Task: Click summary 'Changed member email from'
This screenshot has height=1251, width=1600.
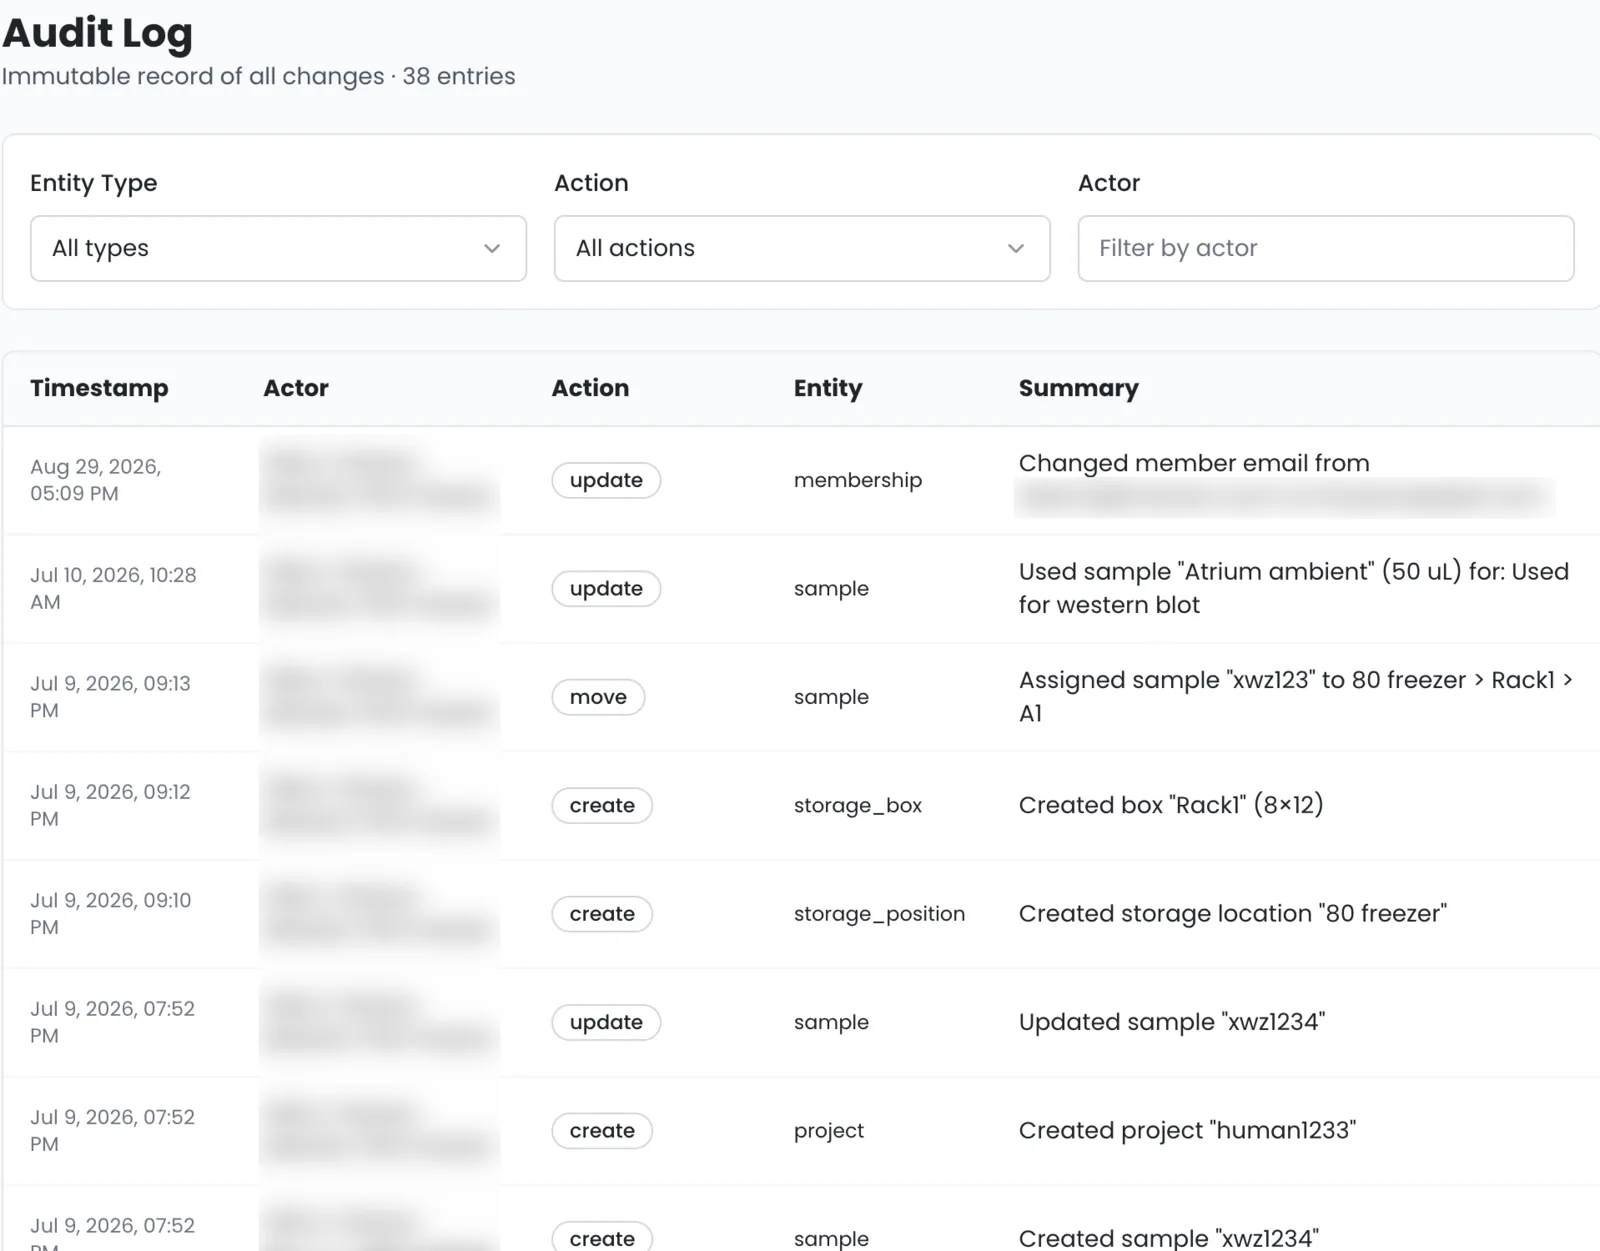Action: (1194, 463)
